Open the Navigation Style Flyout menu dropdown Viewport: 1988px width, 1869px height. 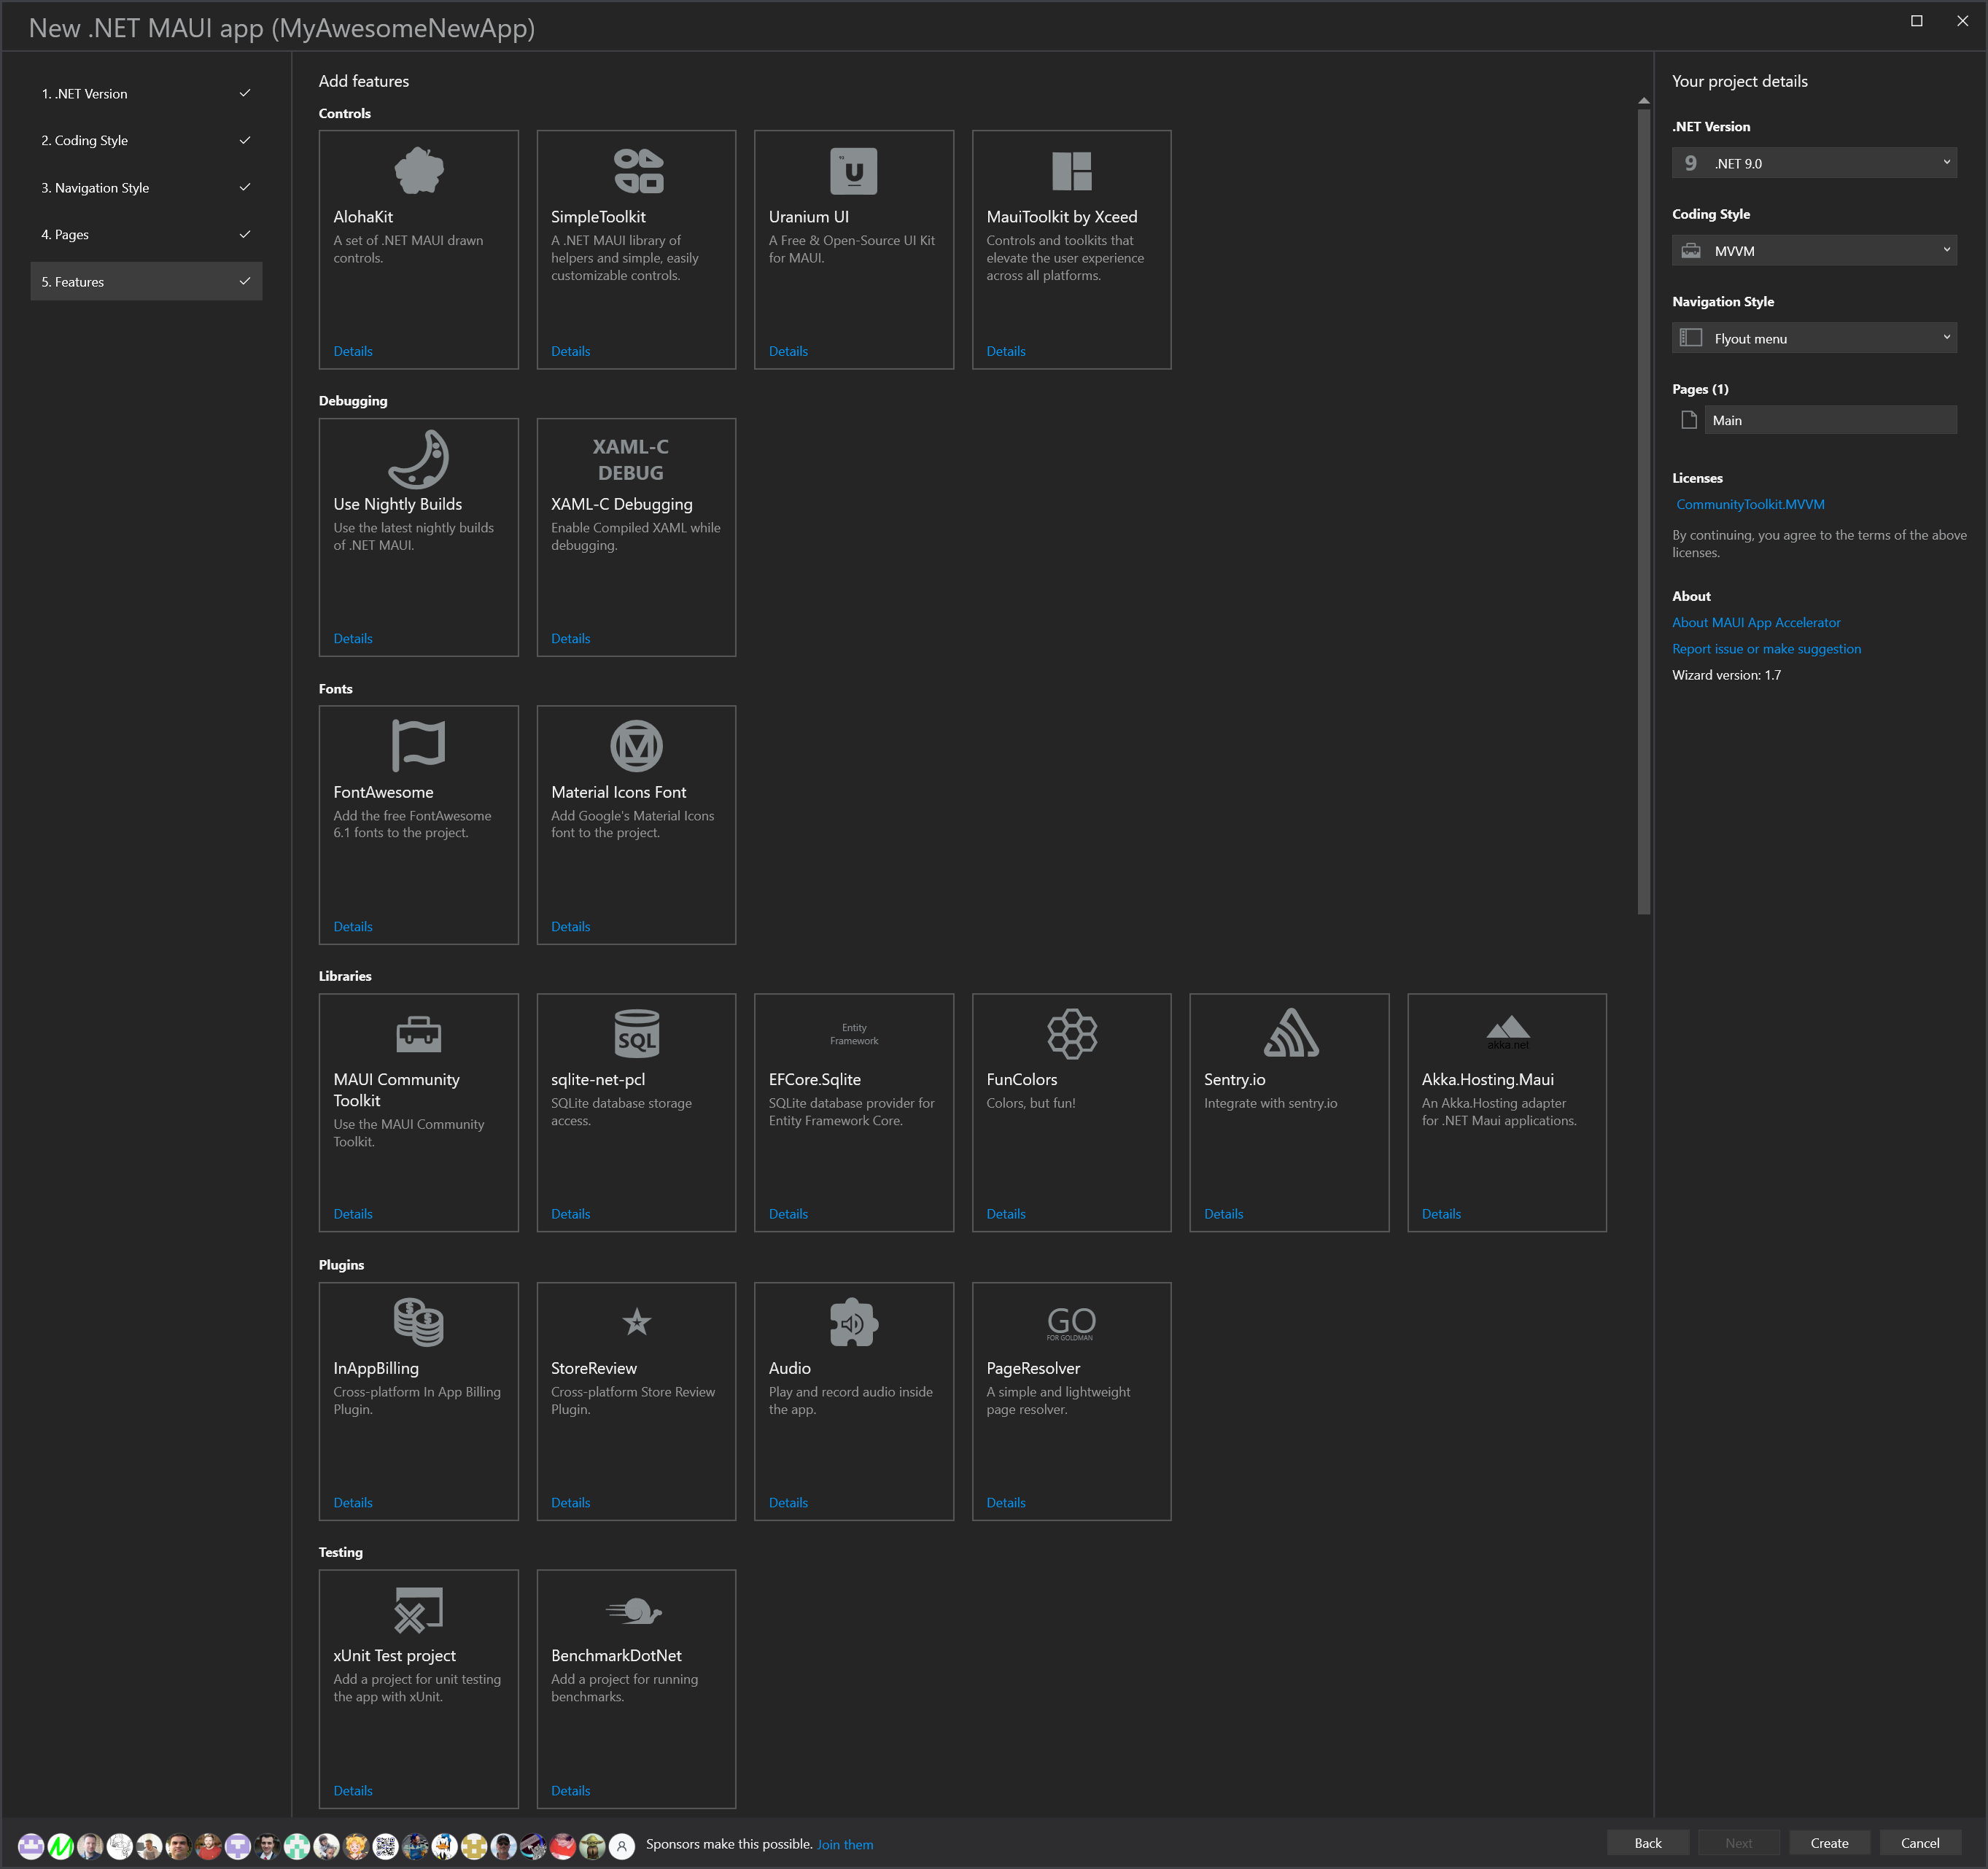[1813, 338]
